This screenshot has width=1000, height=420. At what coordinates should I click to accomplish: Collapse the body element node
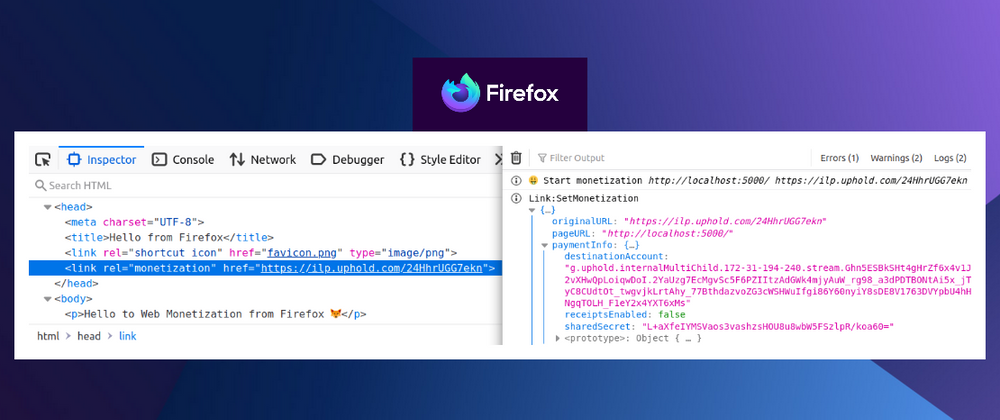point(46,298)
